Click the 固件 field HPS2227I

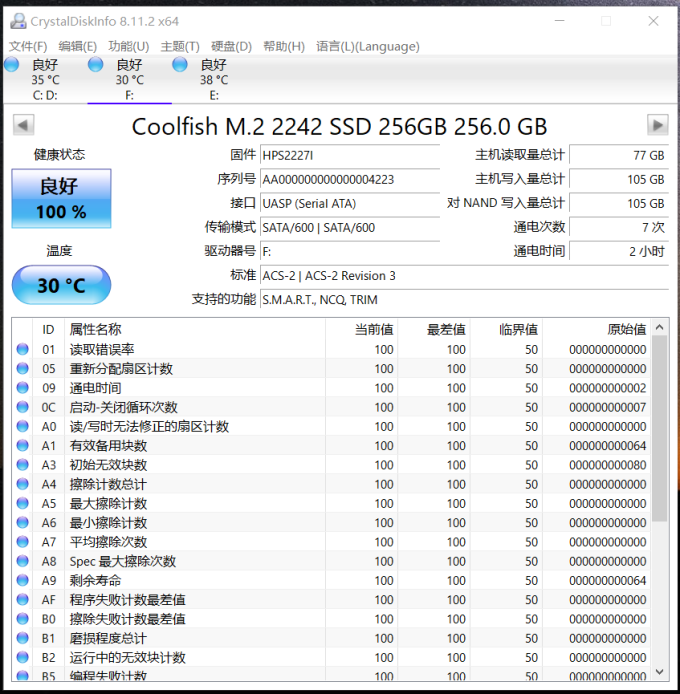(x=350, y=155)
